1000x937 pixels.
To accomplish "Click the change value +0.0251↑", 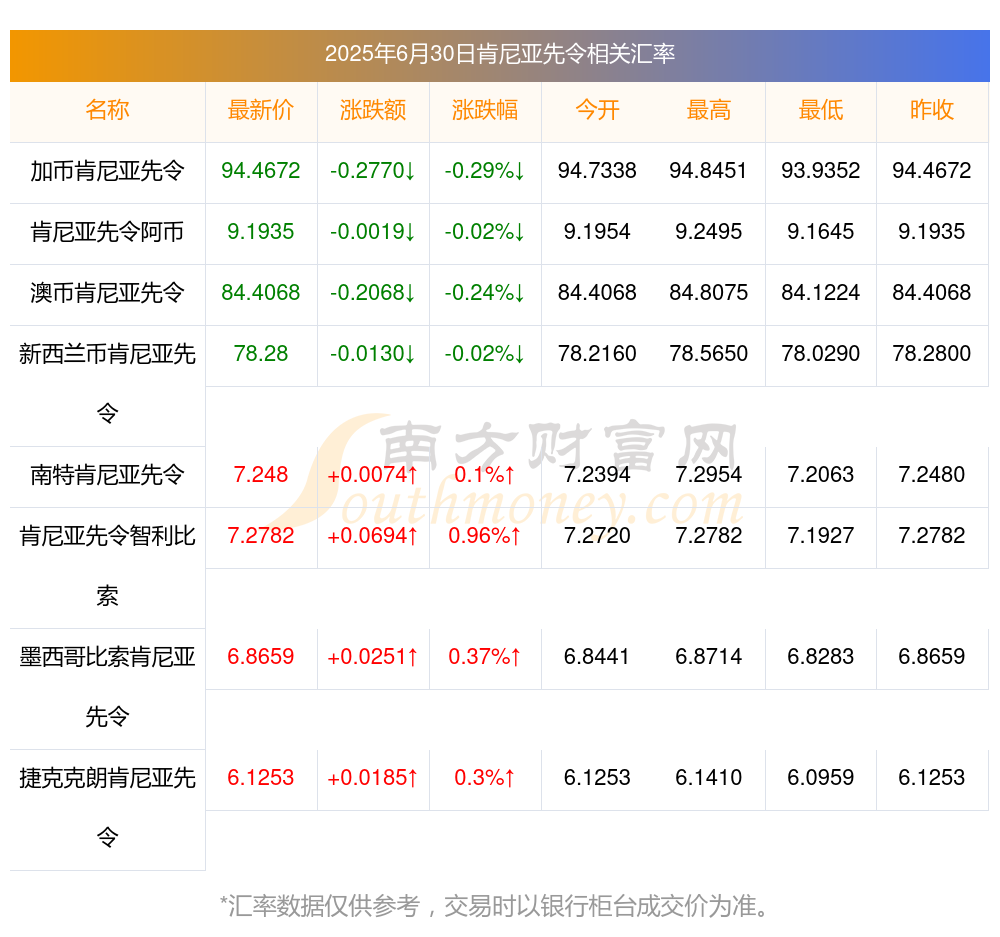I will coord(373,656).
